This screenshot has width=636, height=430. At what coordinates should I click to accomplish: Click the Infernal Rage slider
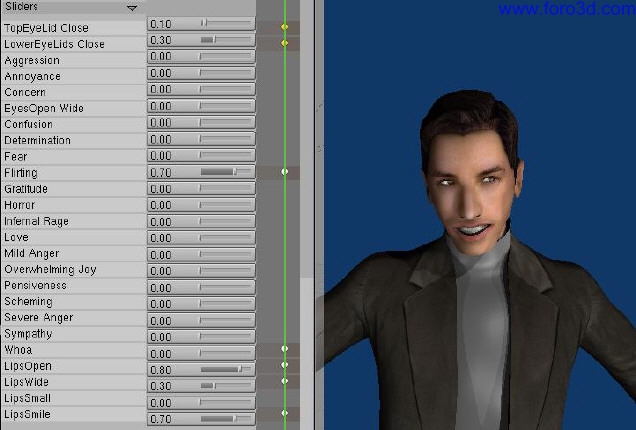201,221
